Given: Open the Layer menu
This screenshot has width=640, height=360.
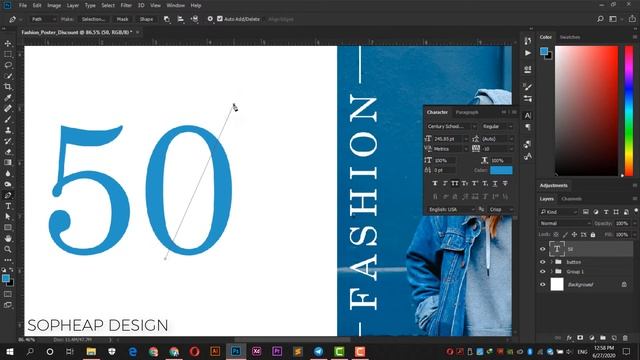Looking at the screenshot, I should point(73,5).
